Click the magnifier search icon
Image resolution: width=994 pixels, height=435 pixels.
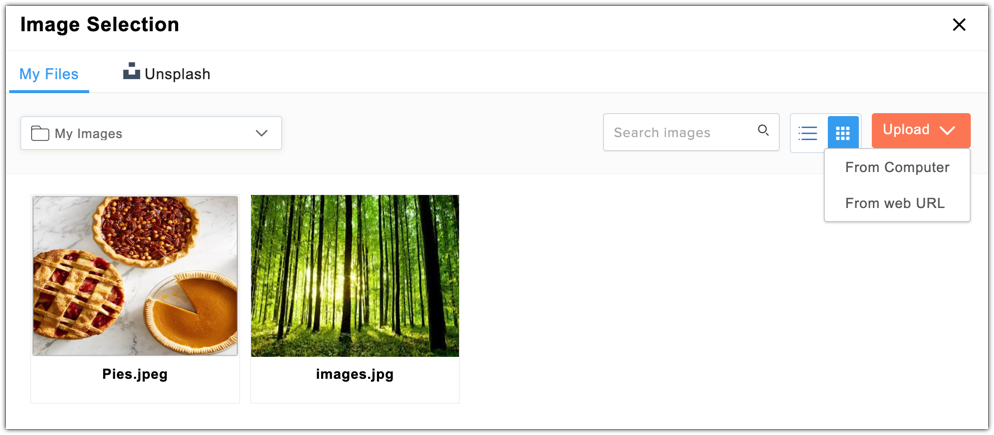[763, 131]
